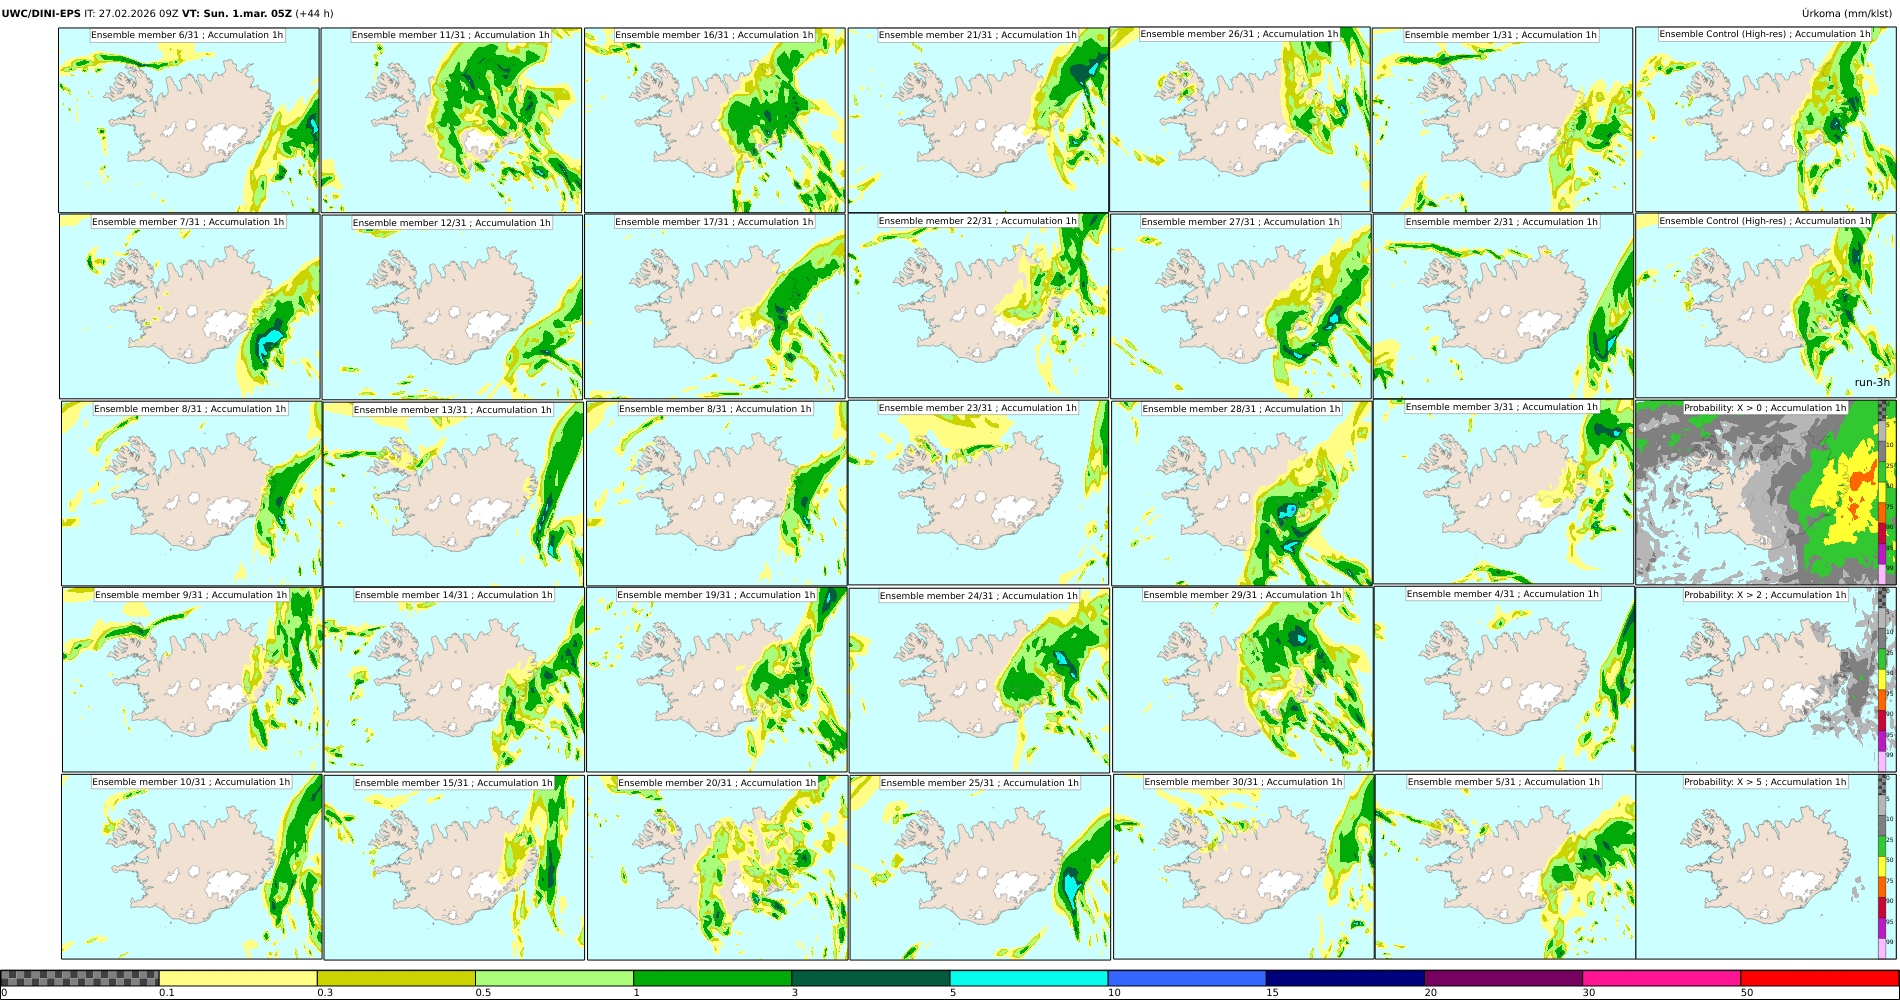Click the '0.3' tick on the bottom legend
Image resolution: width=1900 pixels, height=1000 pixels.
tap(325, 993)
